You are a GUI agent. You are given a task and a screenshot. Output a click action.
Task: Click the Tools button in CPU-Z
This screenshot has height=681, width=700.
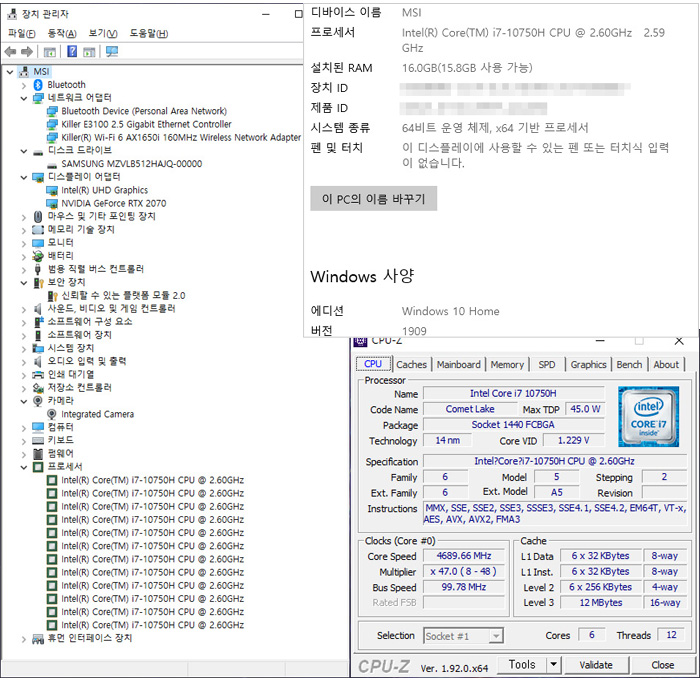click(522, 664)
